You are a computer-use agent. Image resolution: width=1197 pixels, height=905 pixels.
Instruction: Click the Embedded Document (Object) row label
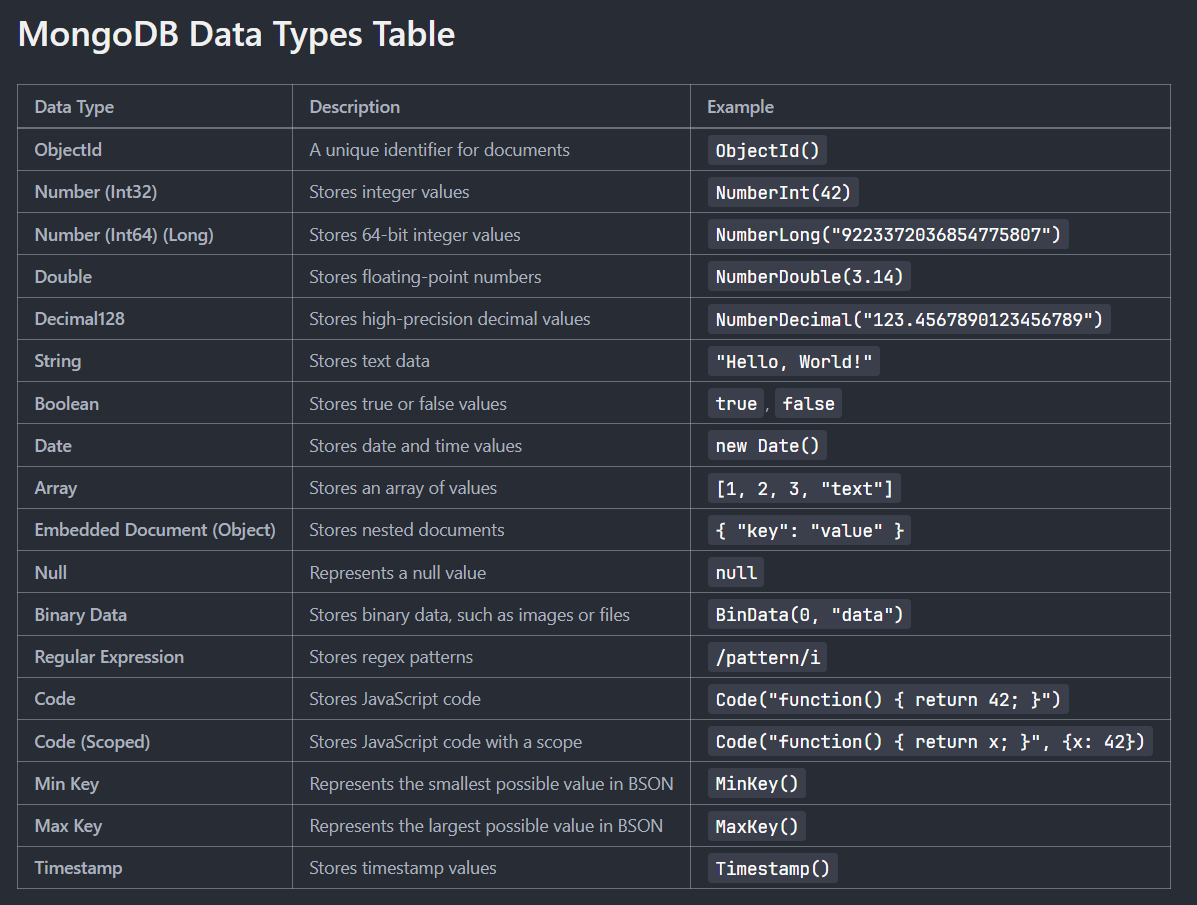tap(155, 529)
